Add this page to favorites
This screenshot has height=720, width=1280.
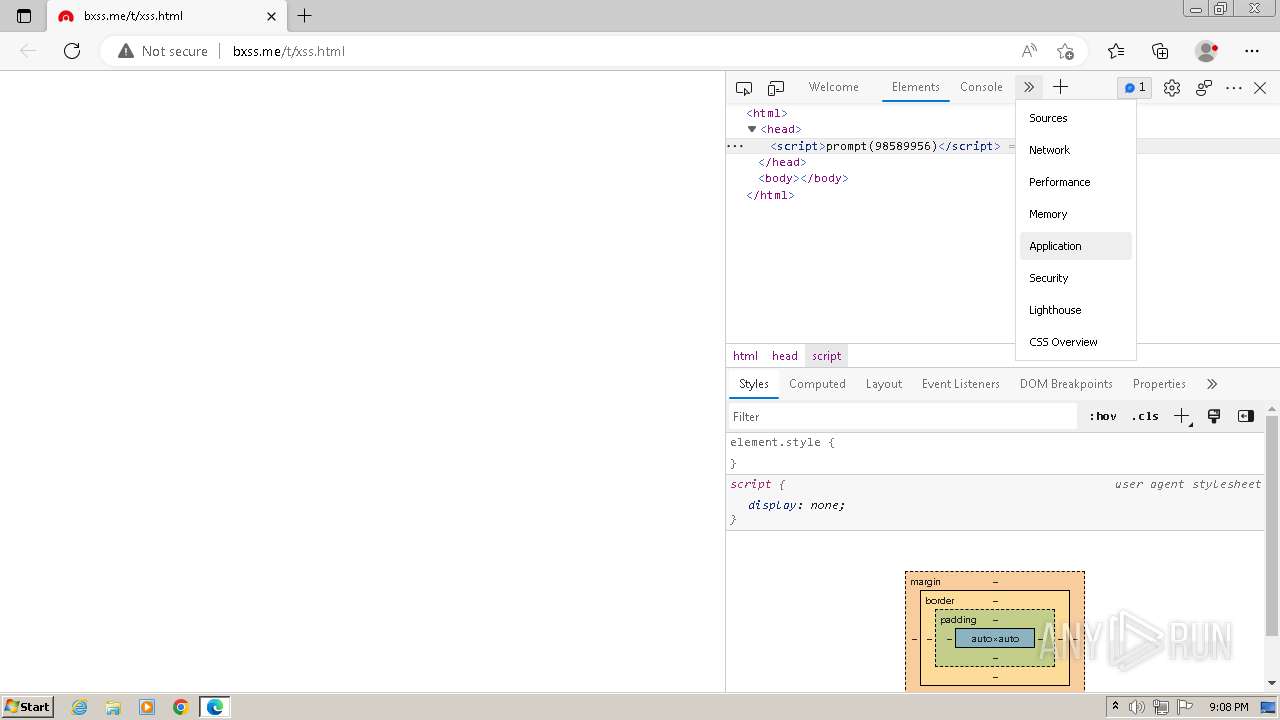1065,51
